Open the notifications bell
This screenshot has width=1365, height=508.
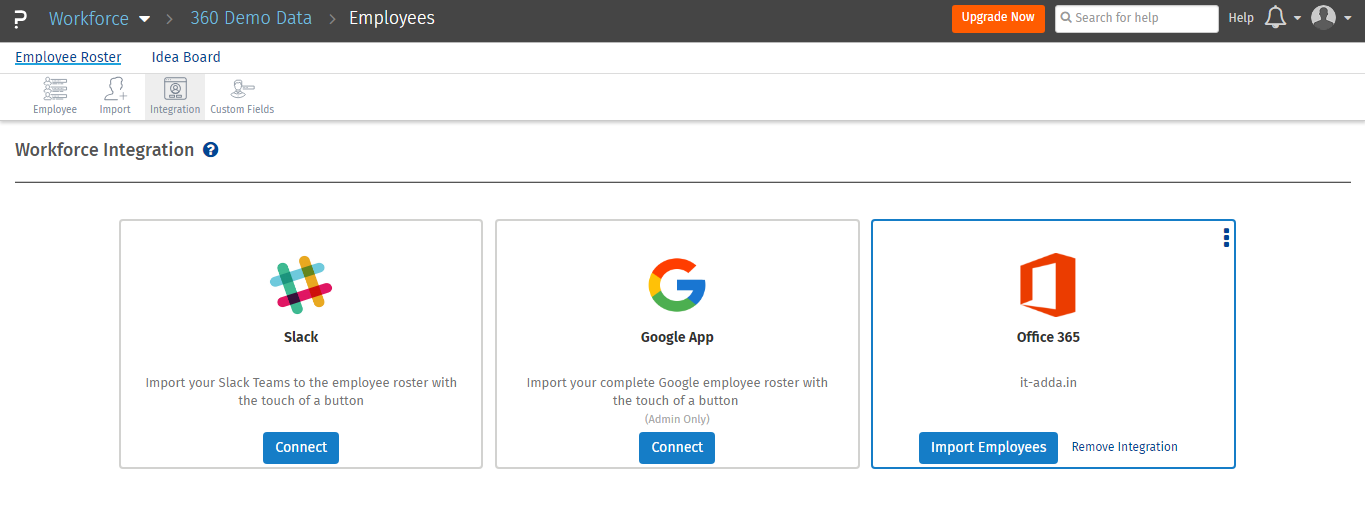pyautogui.click(x=1275, y=18)
